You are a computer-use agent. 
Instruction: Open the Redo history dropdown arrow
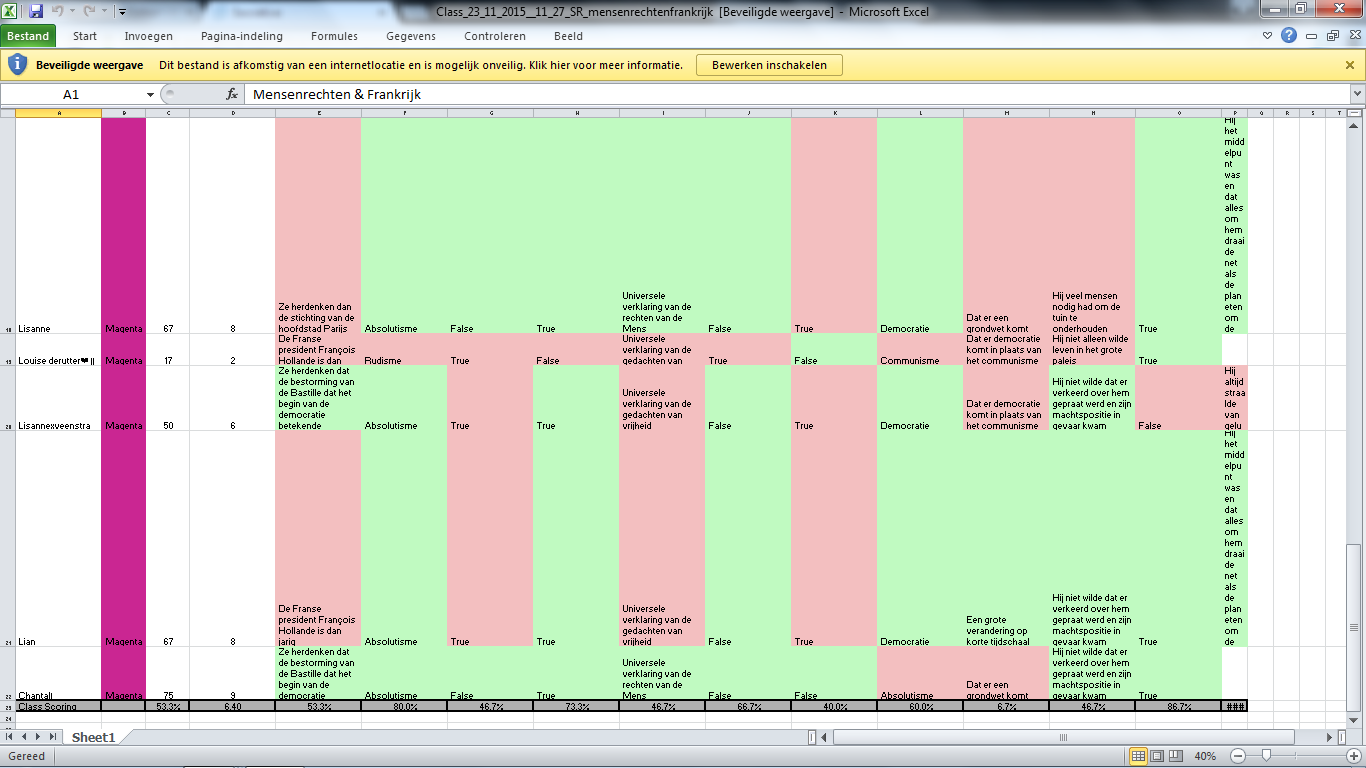105,12
